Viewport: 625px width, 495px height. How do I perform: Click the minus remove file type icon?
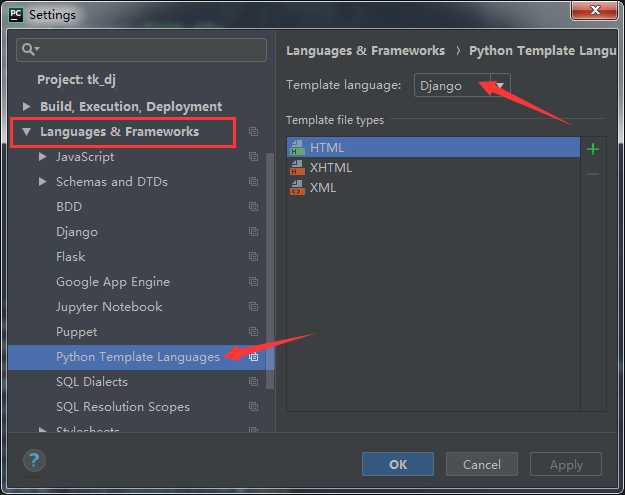[x=594, y=174]
